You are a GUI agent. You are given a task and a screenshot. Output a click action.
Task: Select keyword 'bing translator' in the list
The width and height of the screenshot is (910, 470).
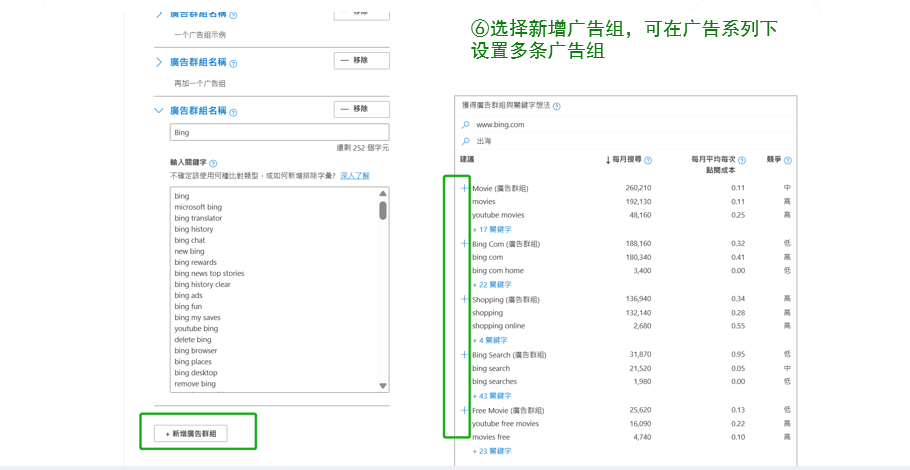coord(198,218)
